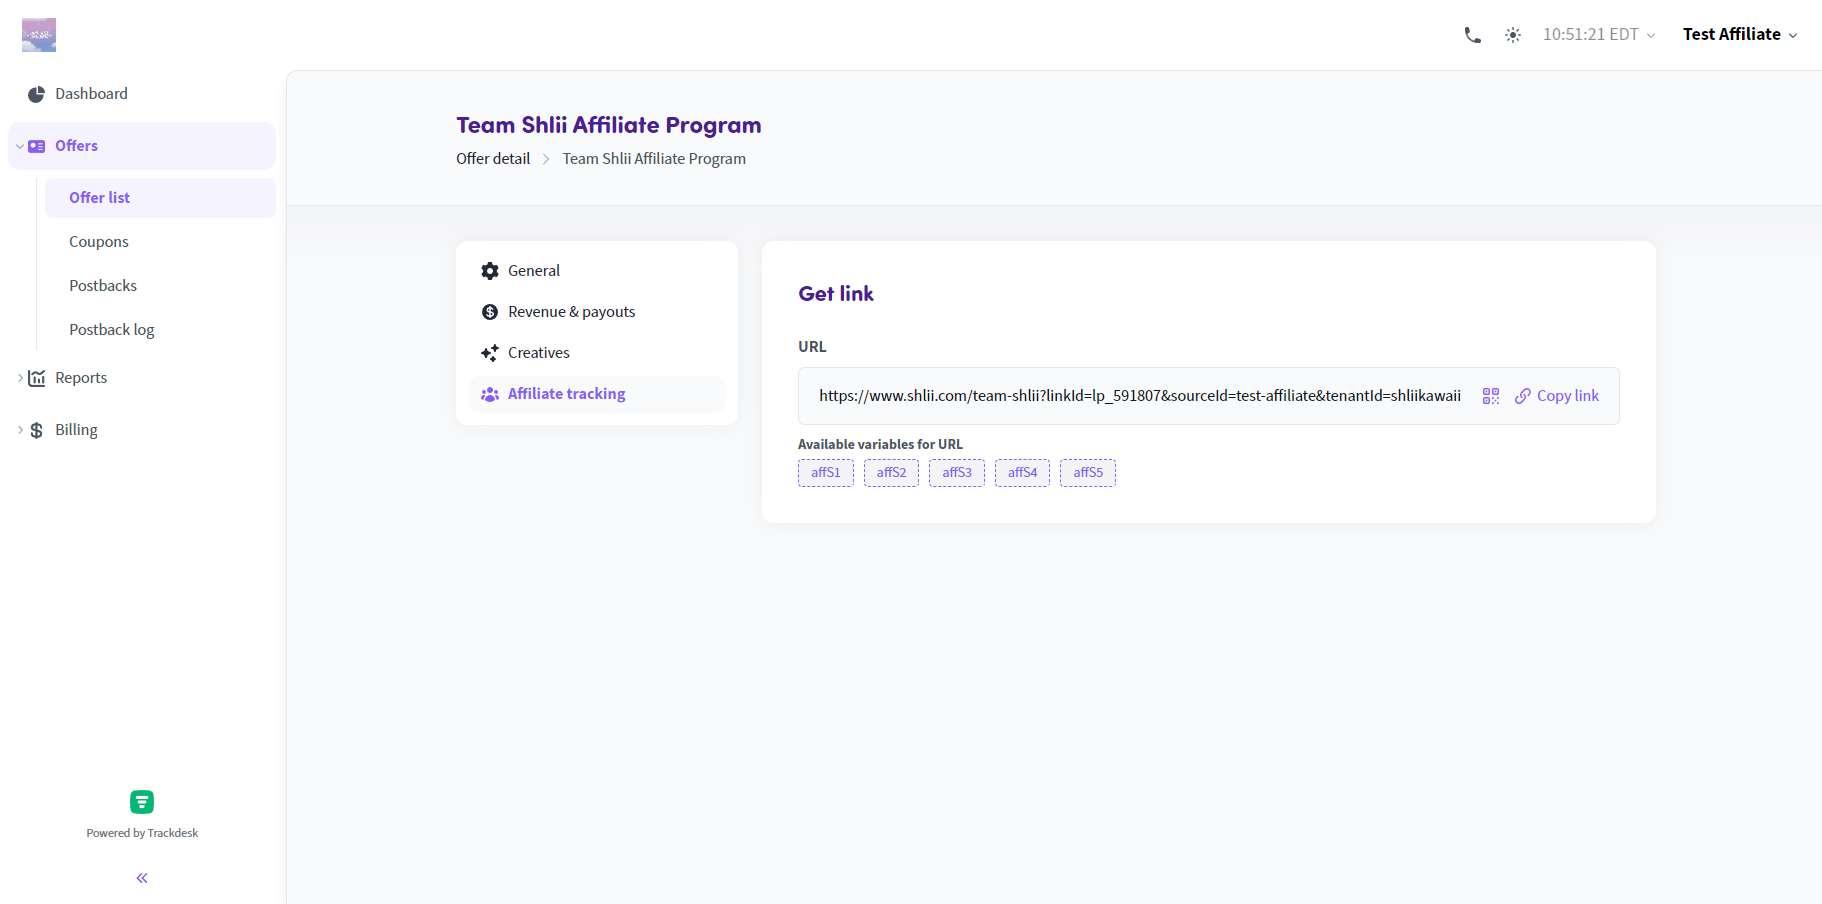Screen dimensions: 1822x904
Task: Collapse the Offers menu chevron
Action: (19, 146)
